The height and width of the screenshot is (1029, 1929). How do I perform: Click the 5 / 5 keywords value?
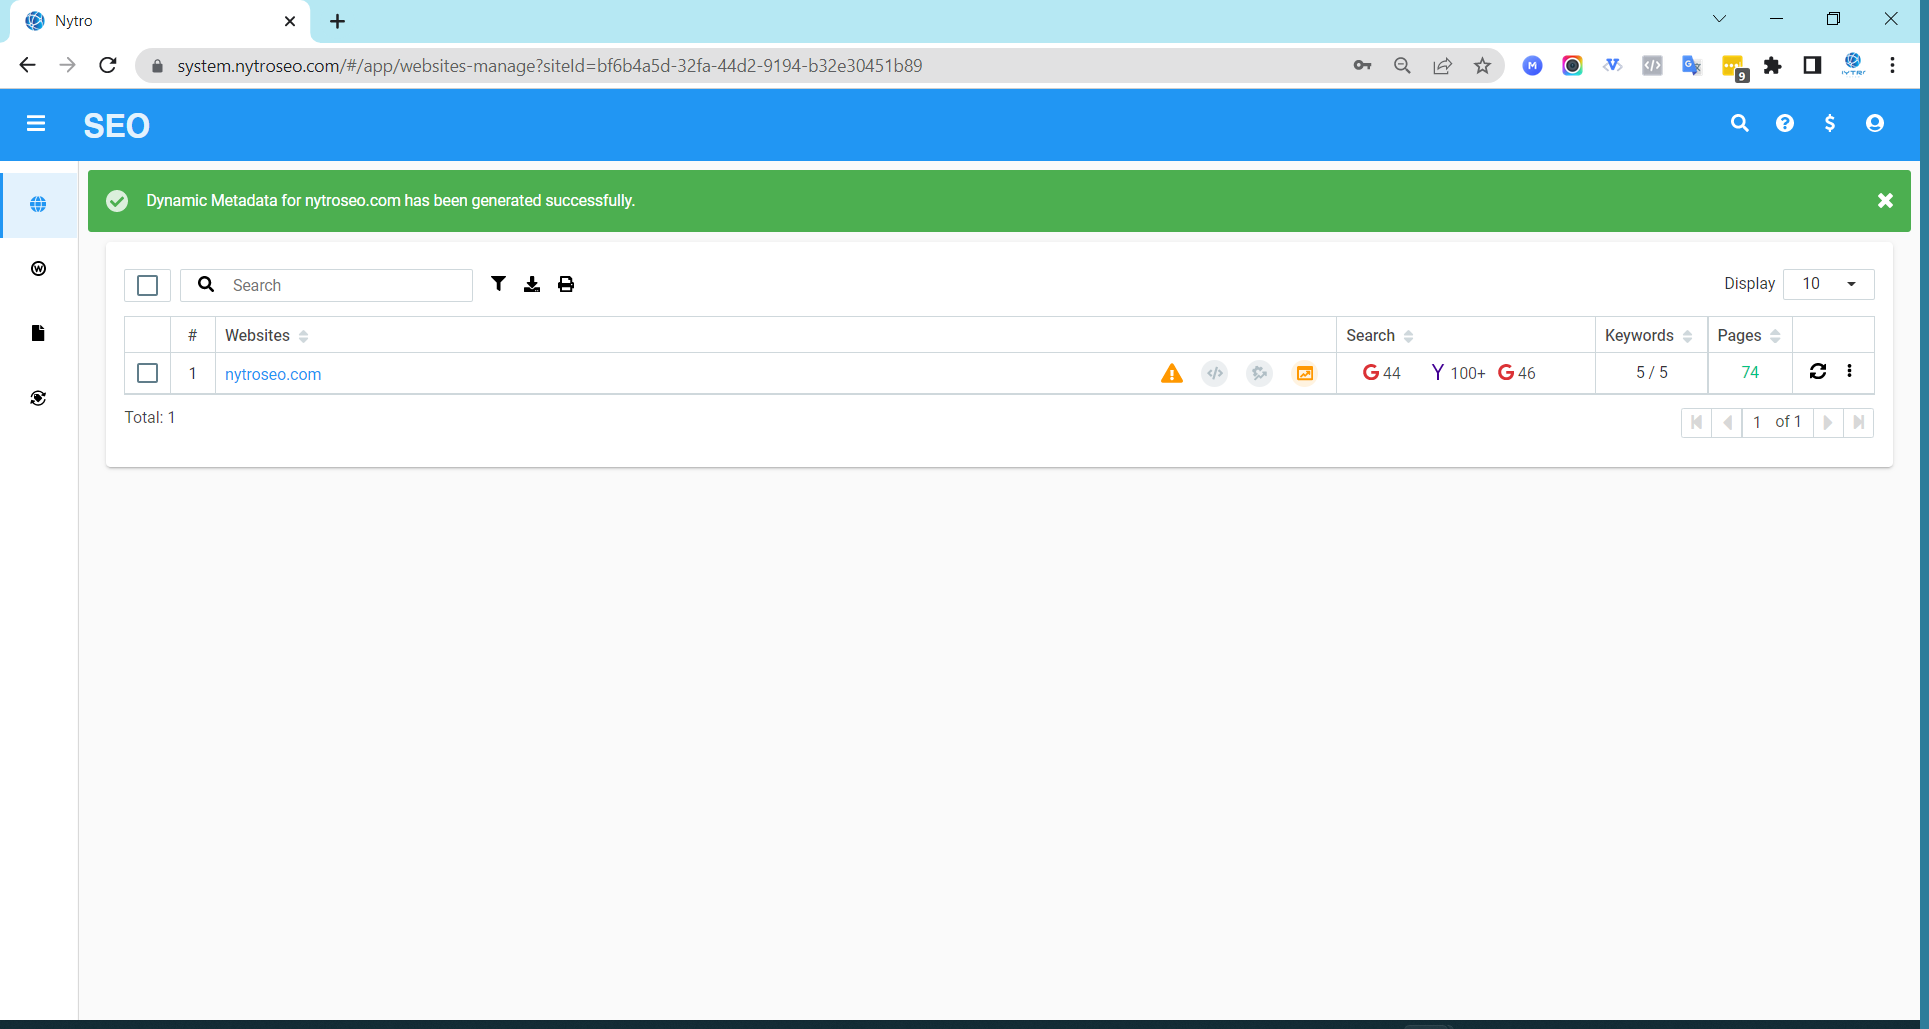click(1652, 372)
